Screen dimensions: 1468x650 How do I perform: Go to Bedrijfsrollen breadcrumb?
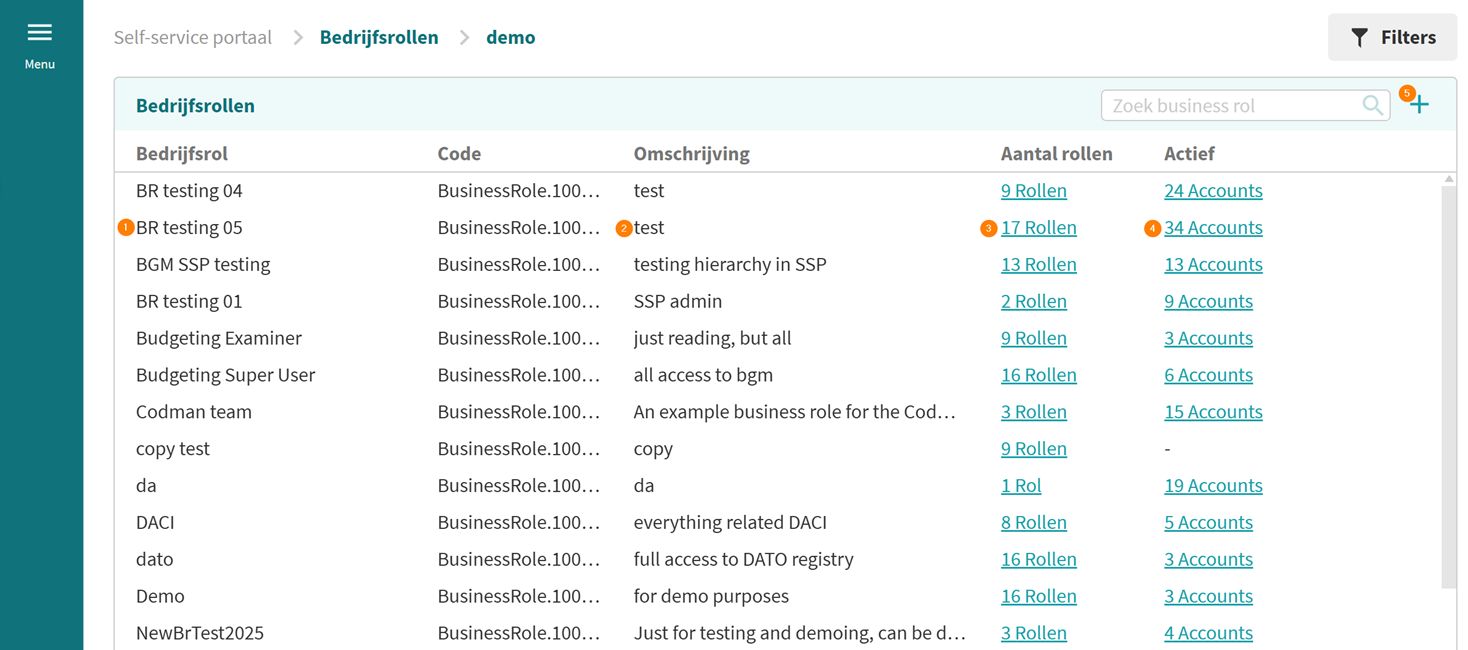tap(378, 38)
